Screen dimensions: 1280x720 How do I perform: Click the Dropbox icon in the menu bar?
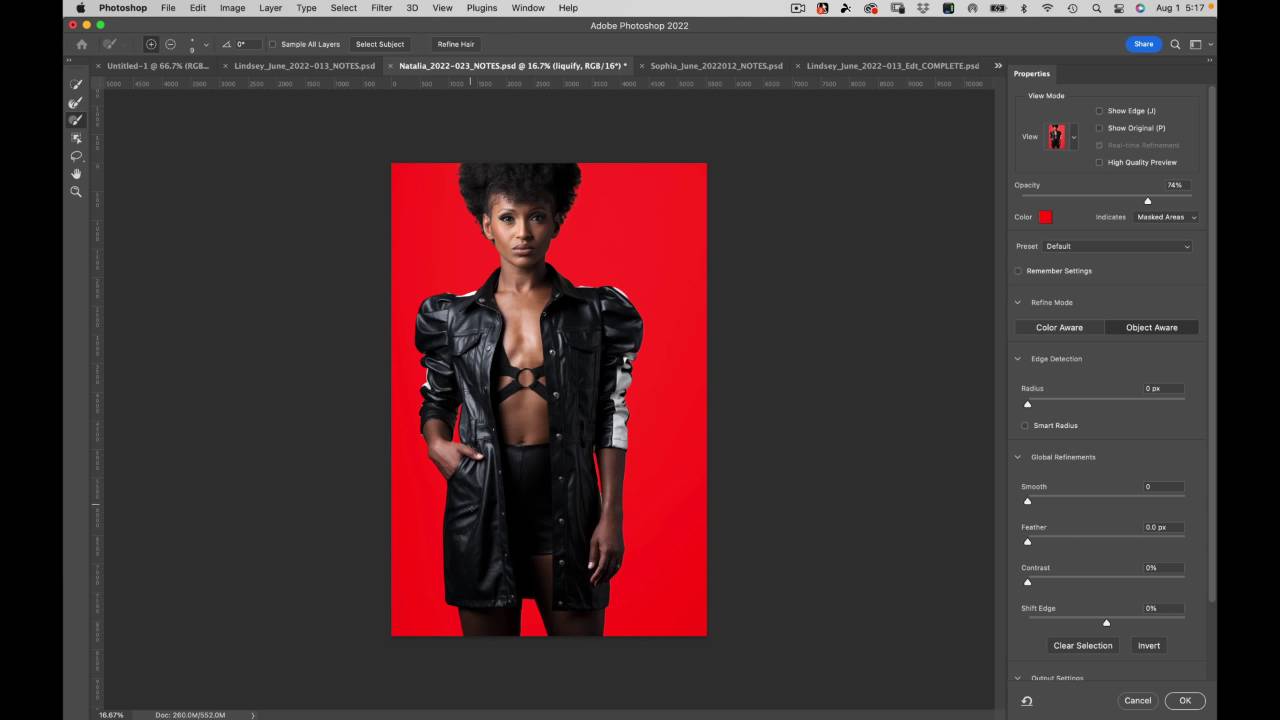coord(922,8)
